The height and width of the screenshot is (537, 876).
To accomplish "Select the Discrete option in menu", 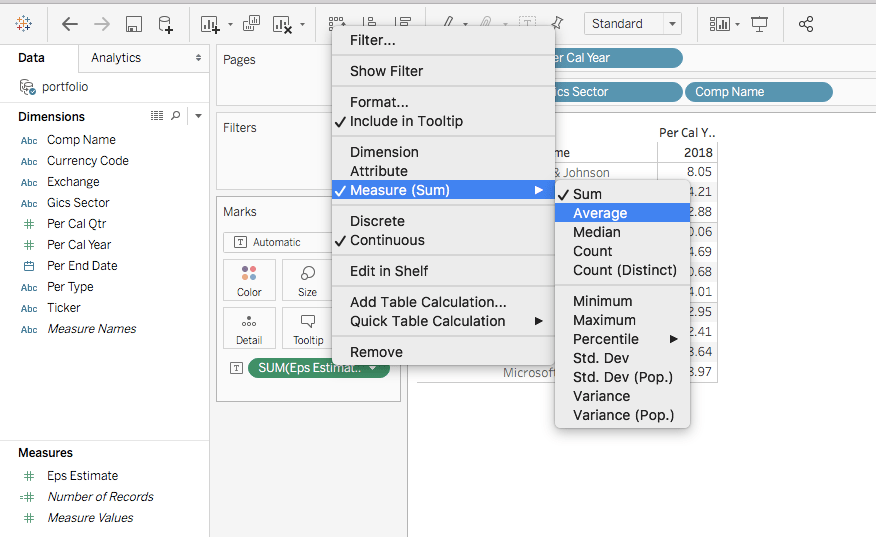I will coord(377,221).
